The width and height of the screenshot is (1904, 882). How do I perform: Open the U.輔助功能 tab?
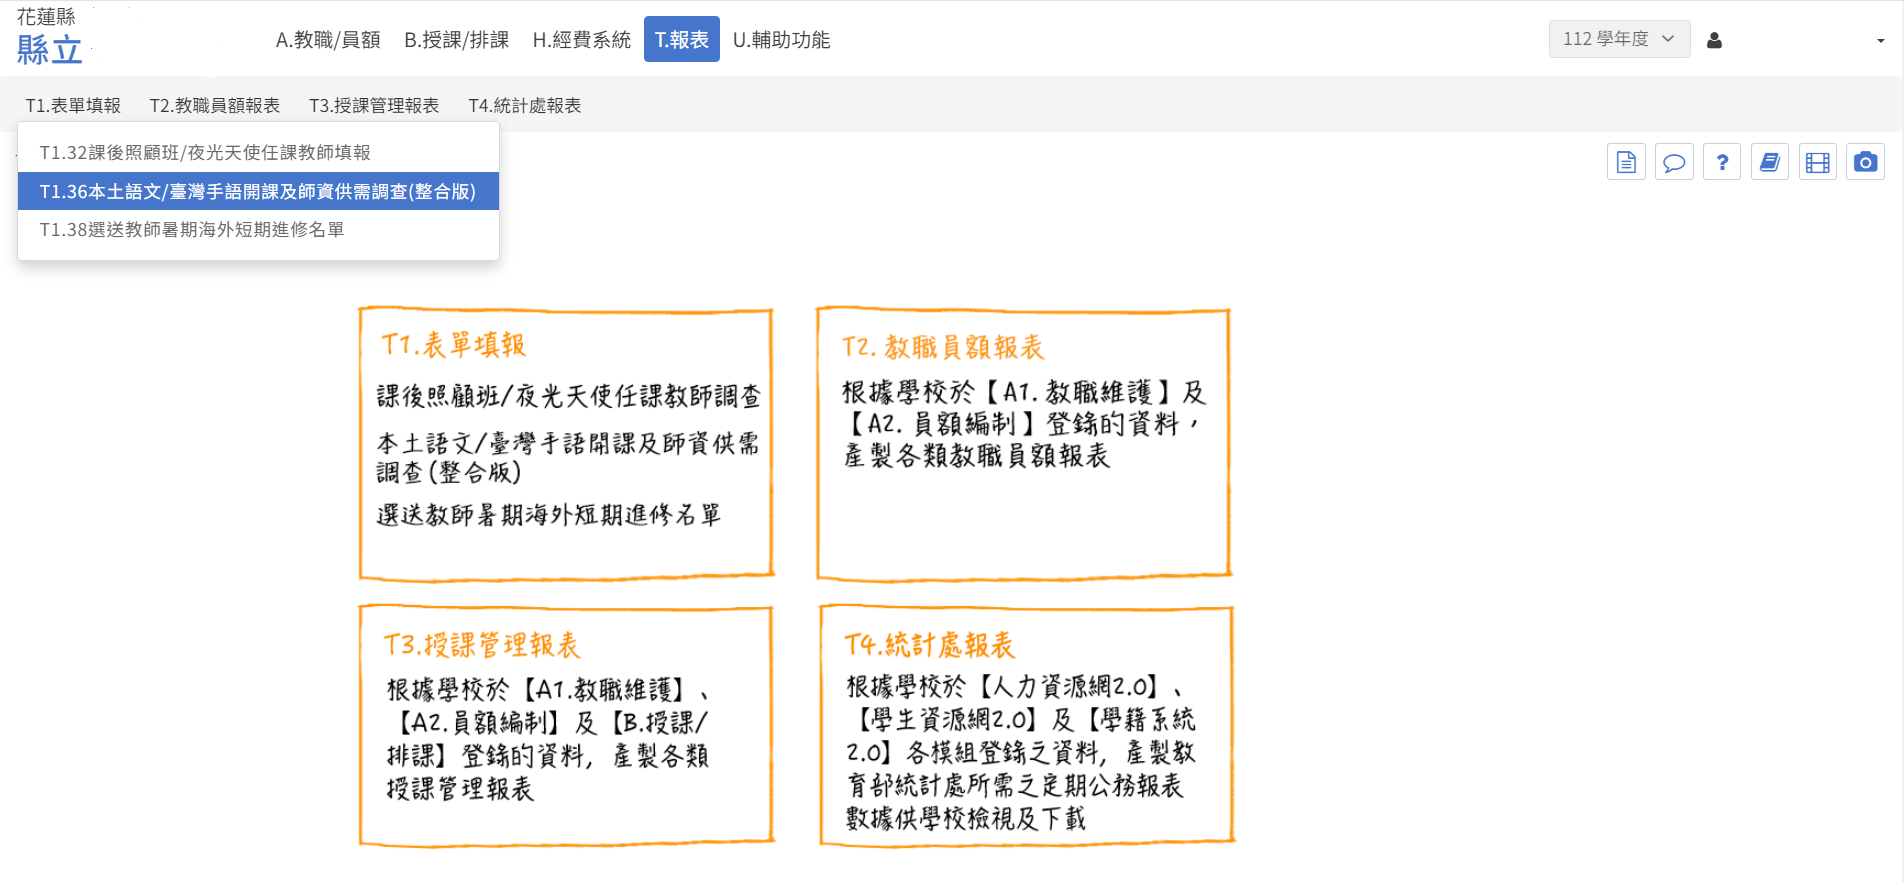[x=781, y=40]
